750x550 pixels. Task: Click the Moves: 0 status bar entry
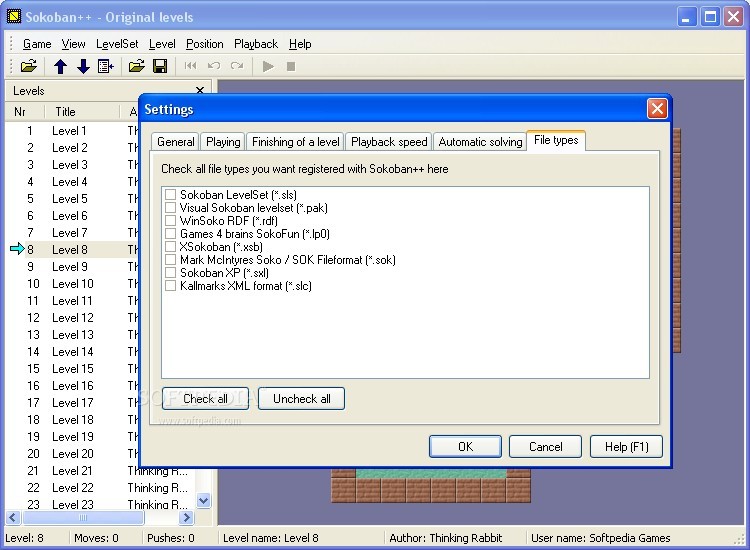click(x=96, y=538)
